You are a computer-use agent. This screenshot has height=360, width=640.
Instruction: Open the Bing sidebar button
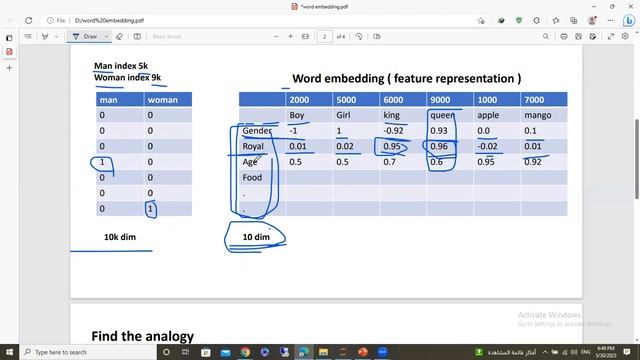tap(629, 20)
